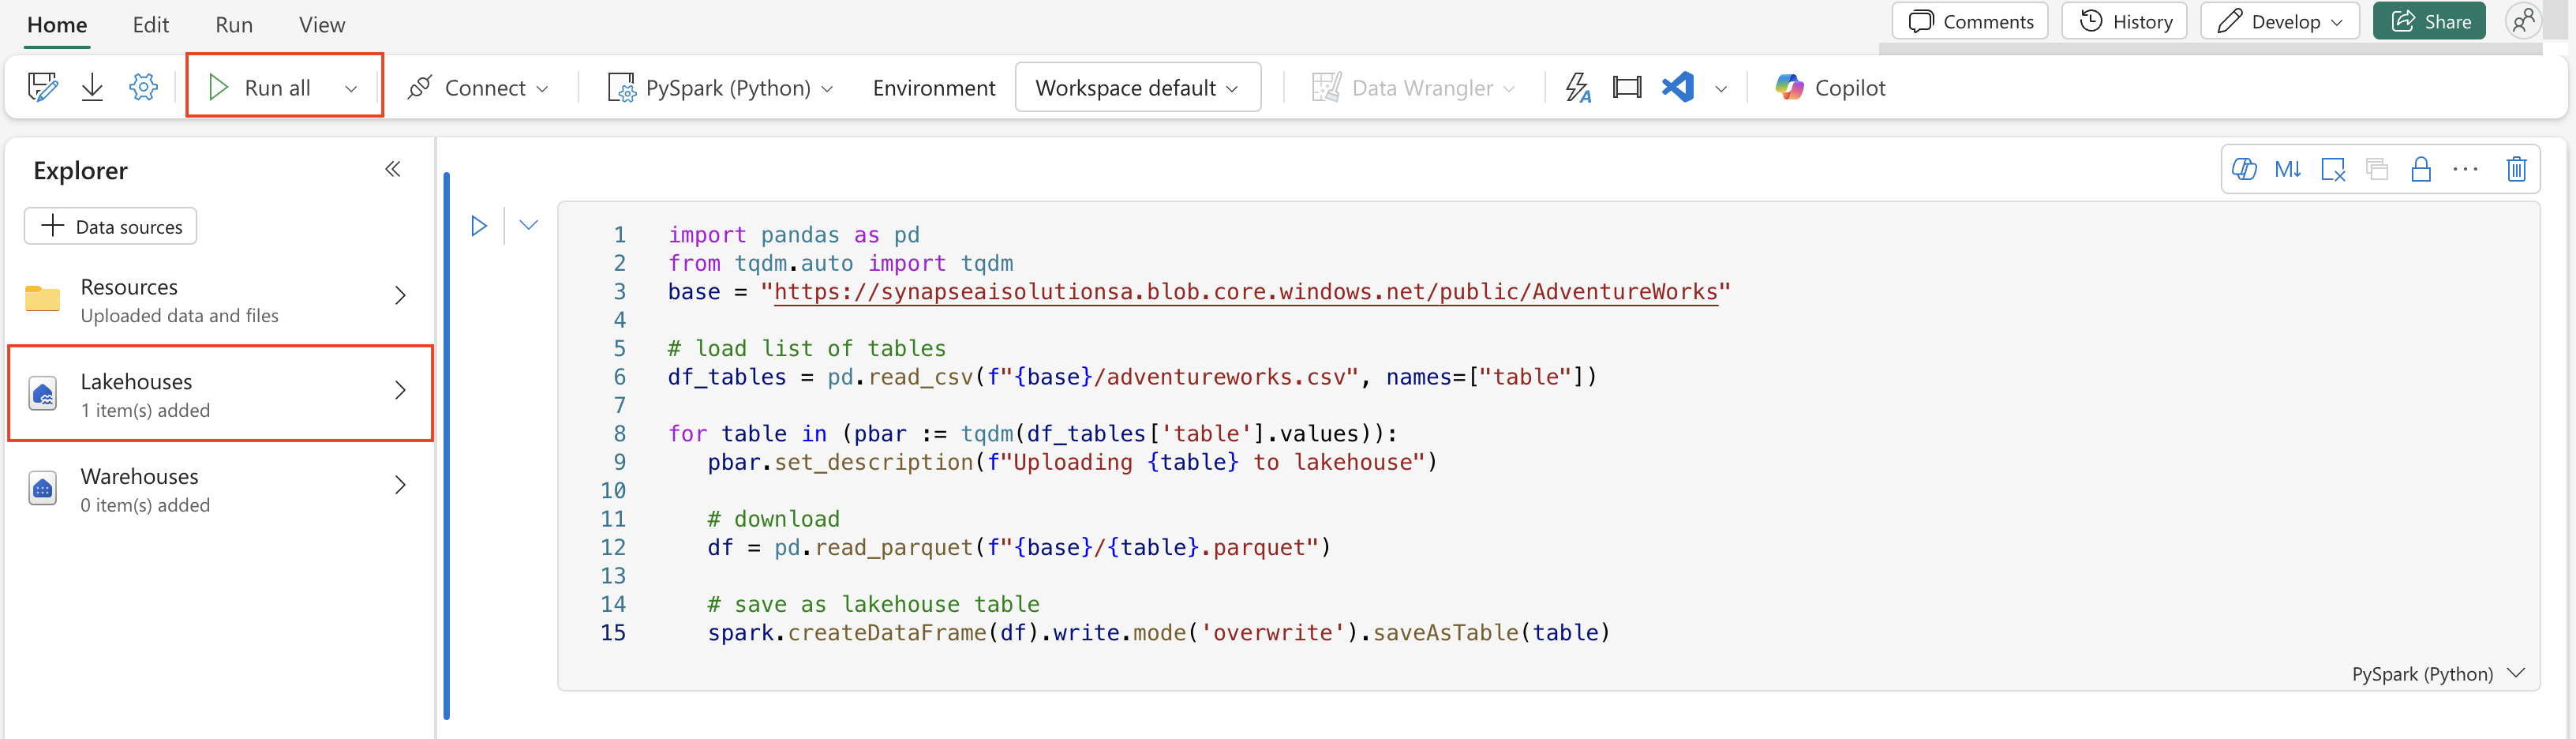The image size is (2576, 739).
Task: Lock the cell with the padlock icon
Action: [2421, 169]
